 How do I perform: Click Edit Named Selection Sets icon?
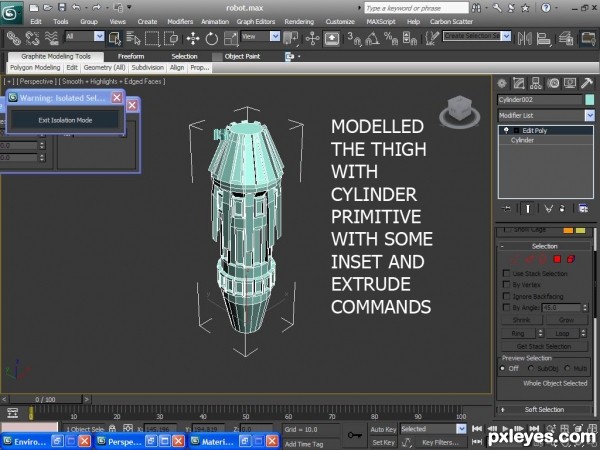pyautogui.click(x=432, y=38)
